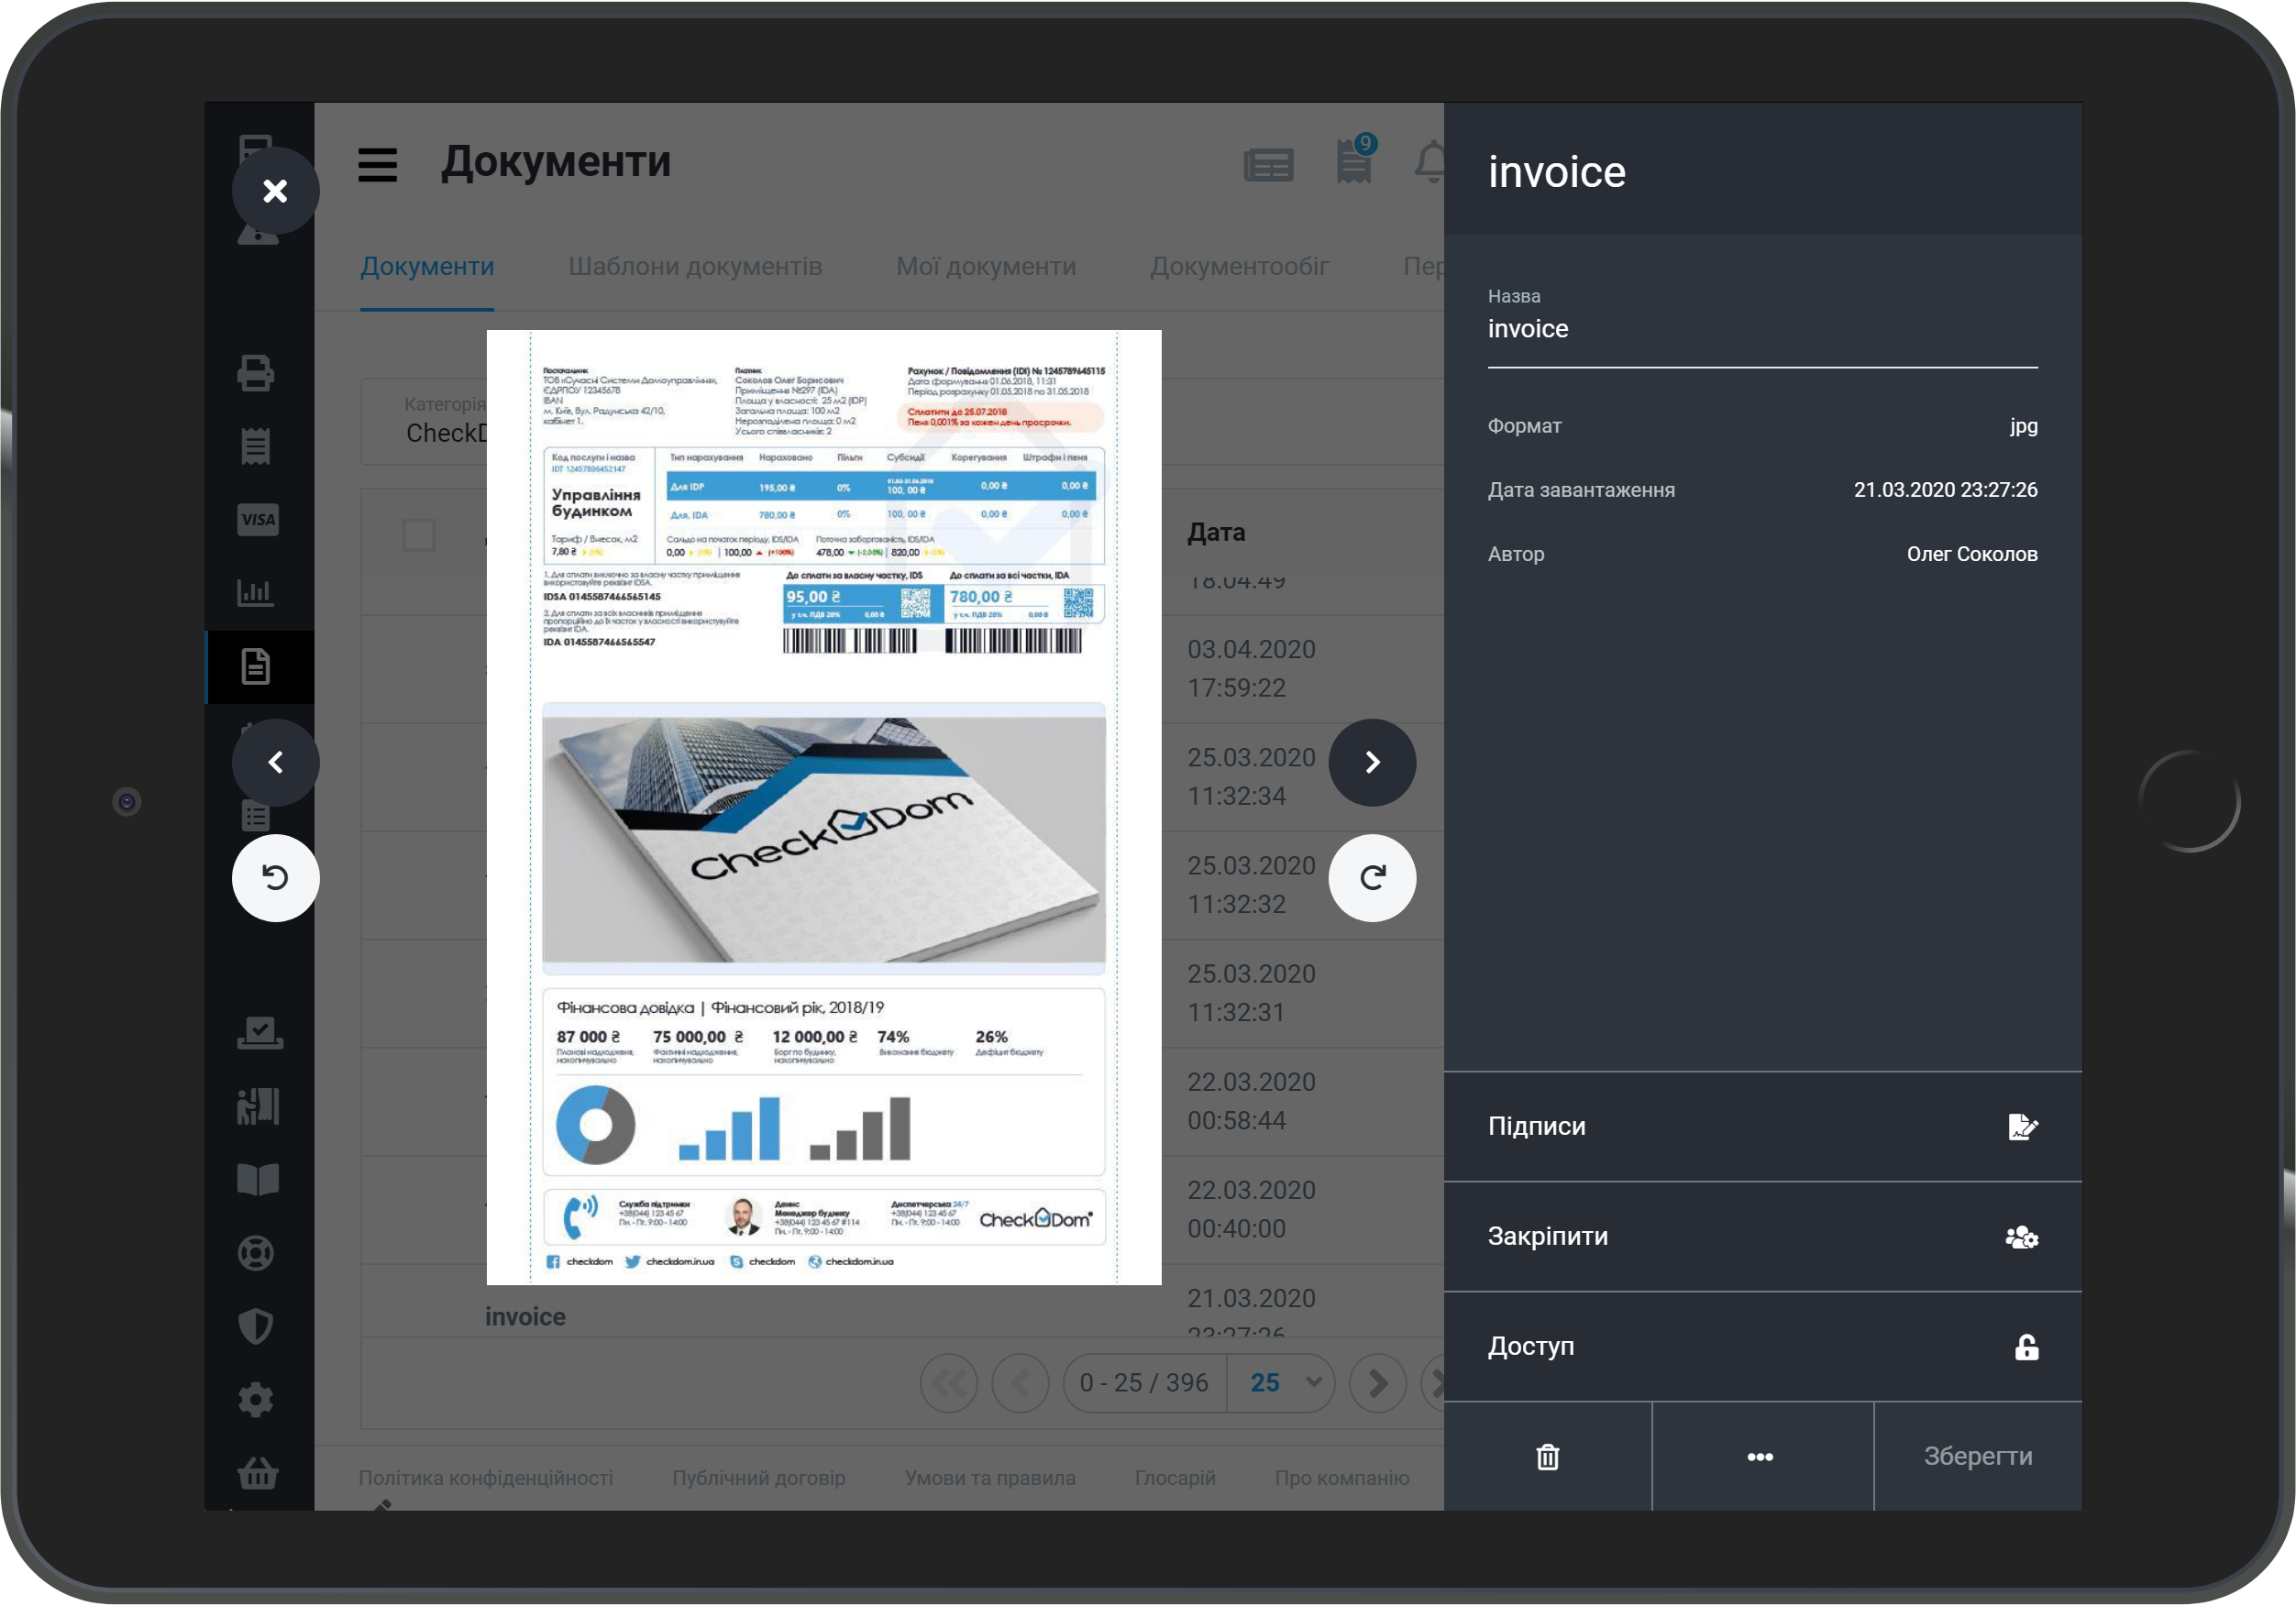This screenshot has height=1606, width=2296.
Task: Click date 25.03.2020 11:32:34 row
Action: pyautogui.click(x=1251, y=776)
